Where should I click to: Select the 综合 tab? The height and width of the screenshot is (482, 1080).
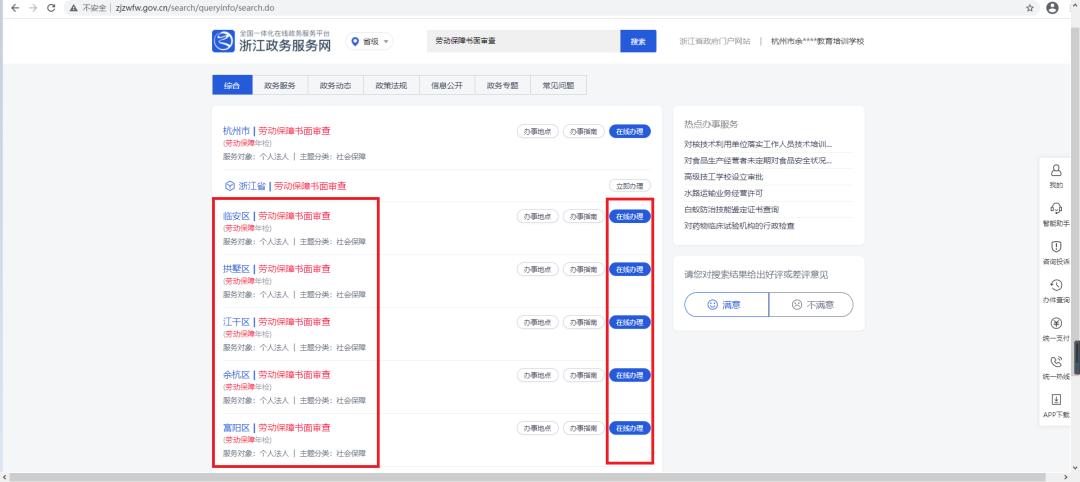(x=233, y=85)
